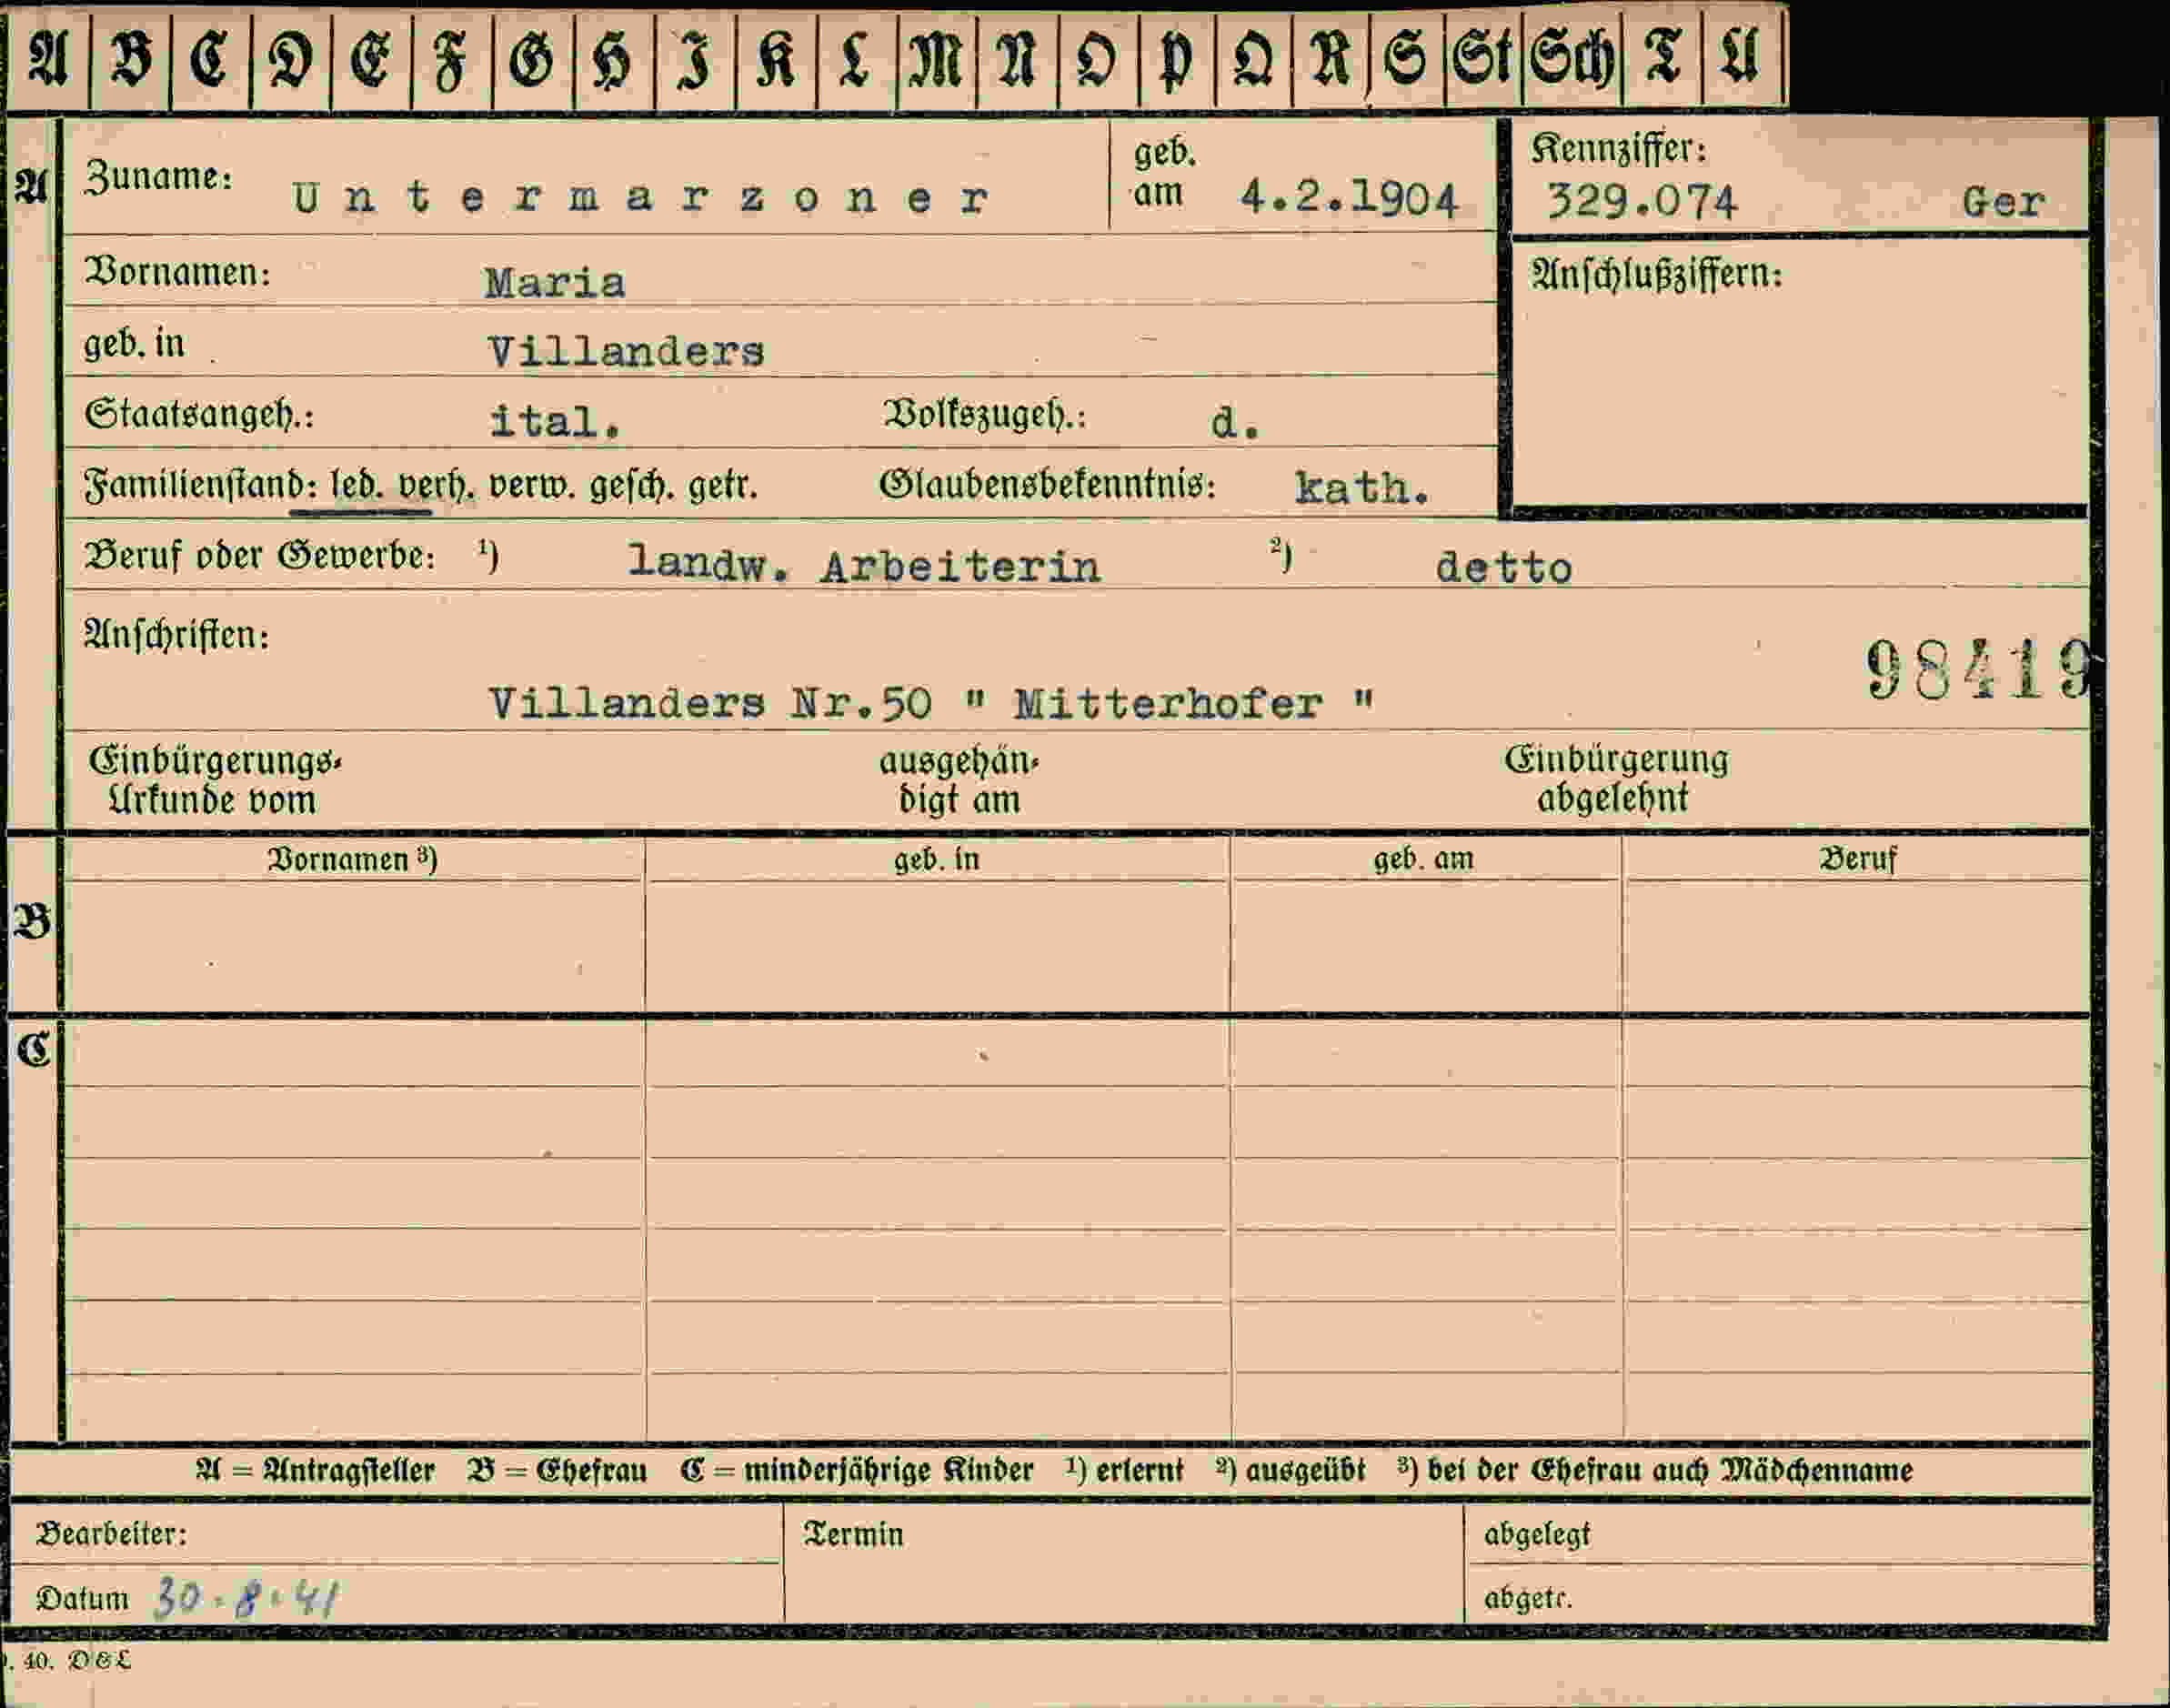This screenshot has width=2170, height=1708.
Task: Click the address 'Villanders Nr.50 " Mitterhofer "'
Action: (932, 704)
